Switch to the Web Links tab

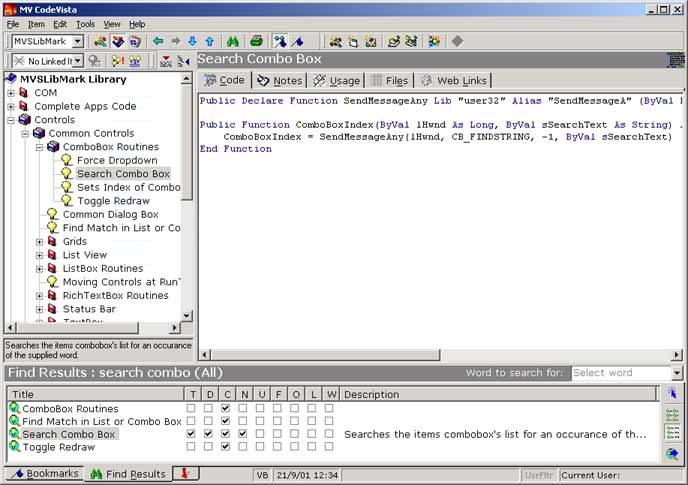tap(454, 80)
